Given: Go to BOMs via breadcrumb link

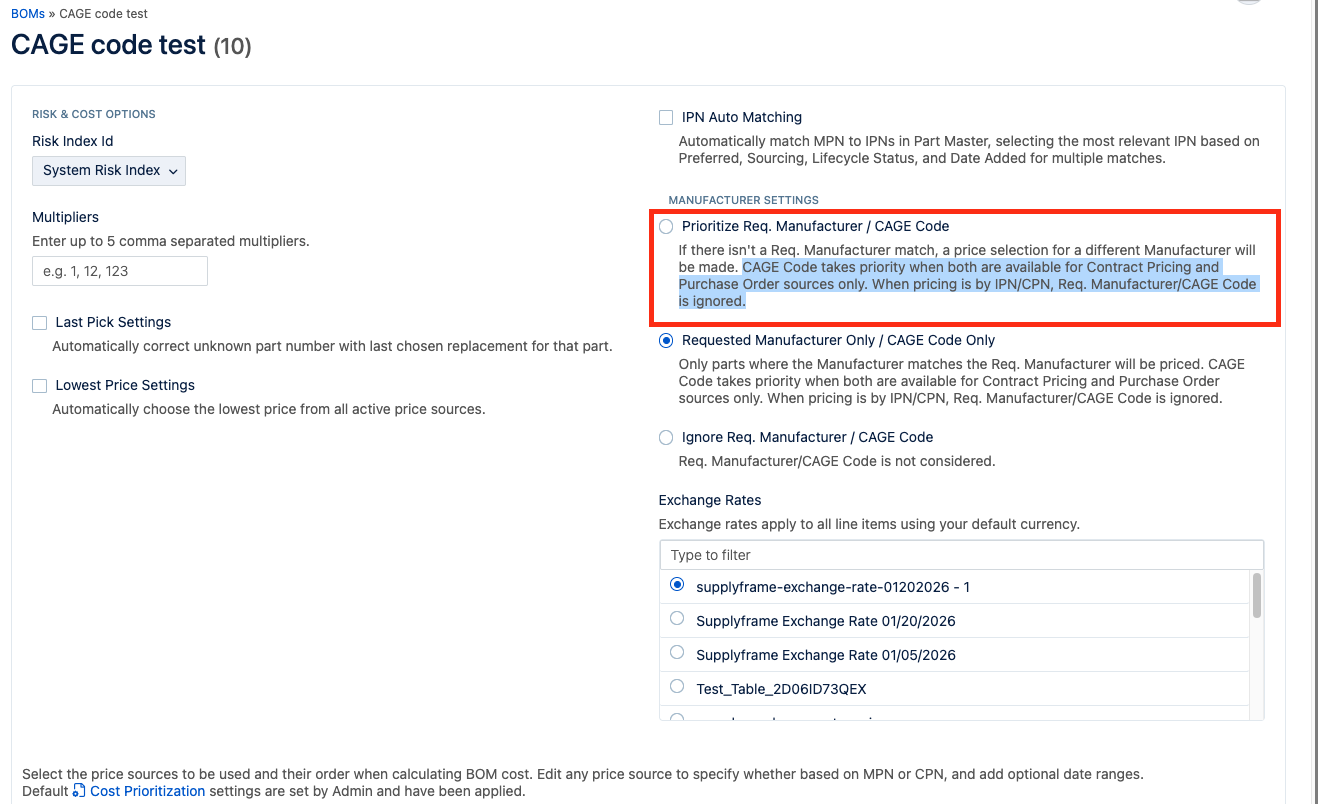Looking at the screenshot, I should [27, 14].
